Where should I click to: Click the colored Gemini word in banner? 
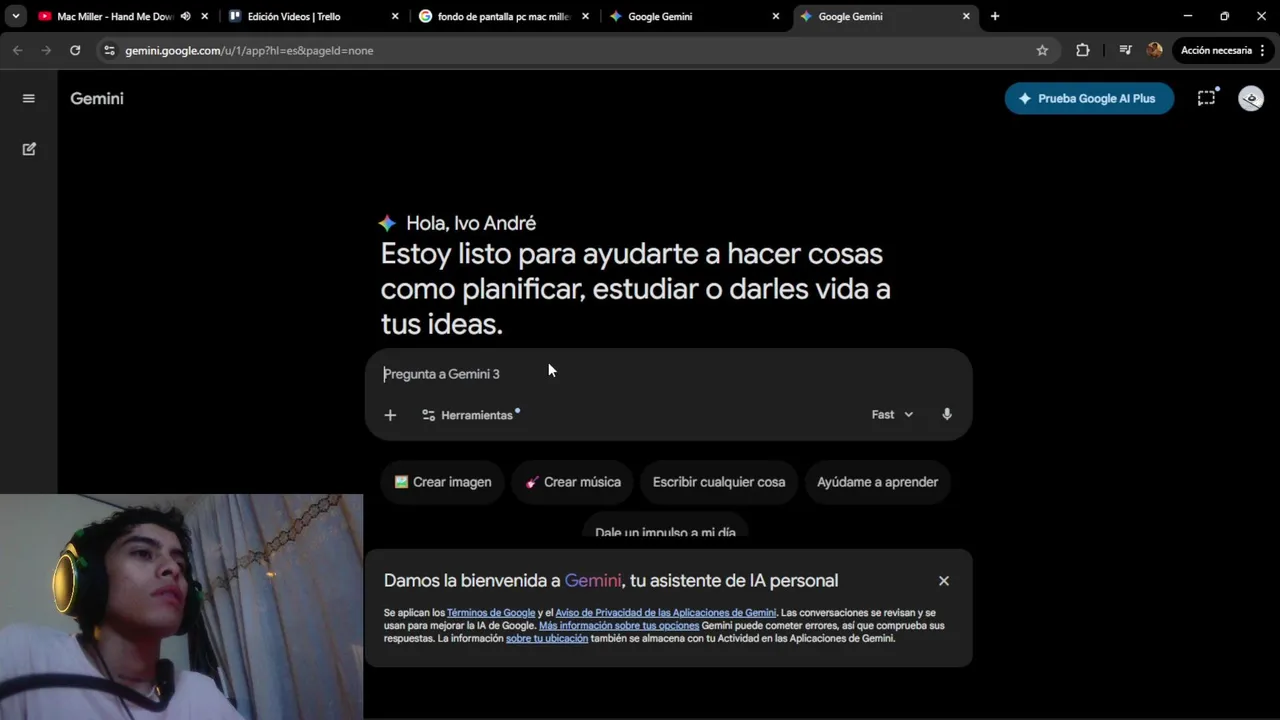(593, 581)
